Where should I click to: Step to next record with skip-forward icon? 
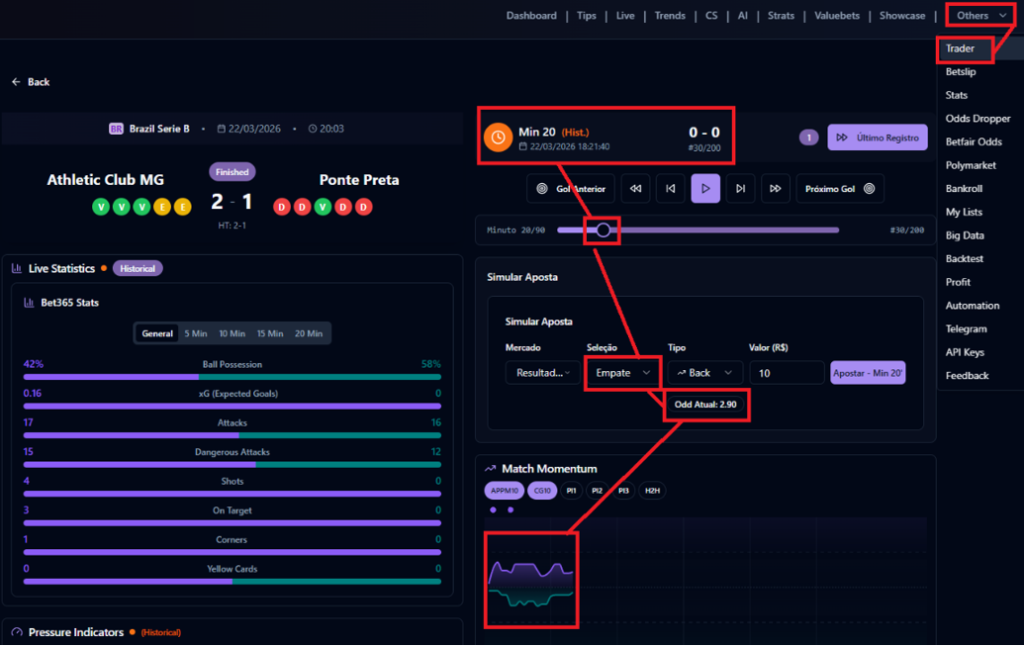tap(740, 188)
